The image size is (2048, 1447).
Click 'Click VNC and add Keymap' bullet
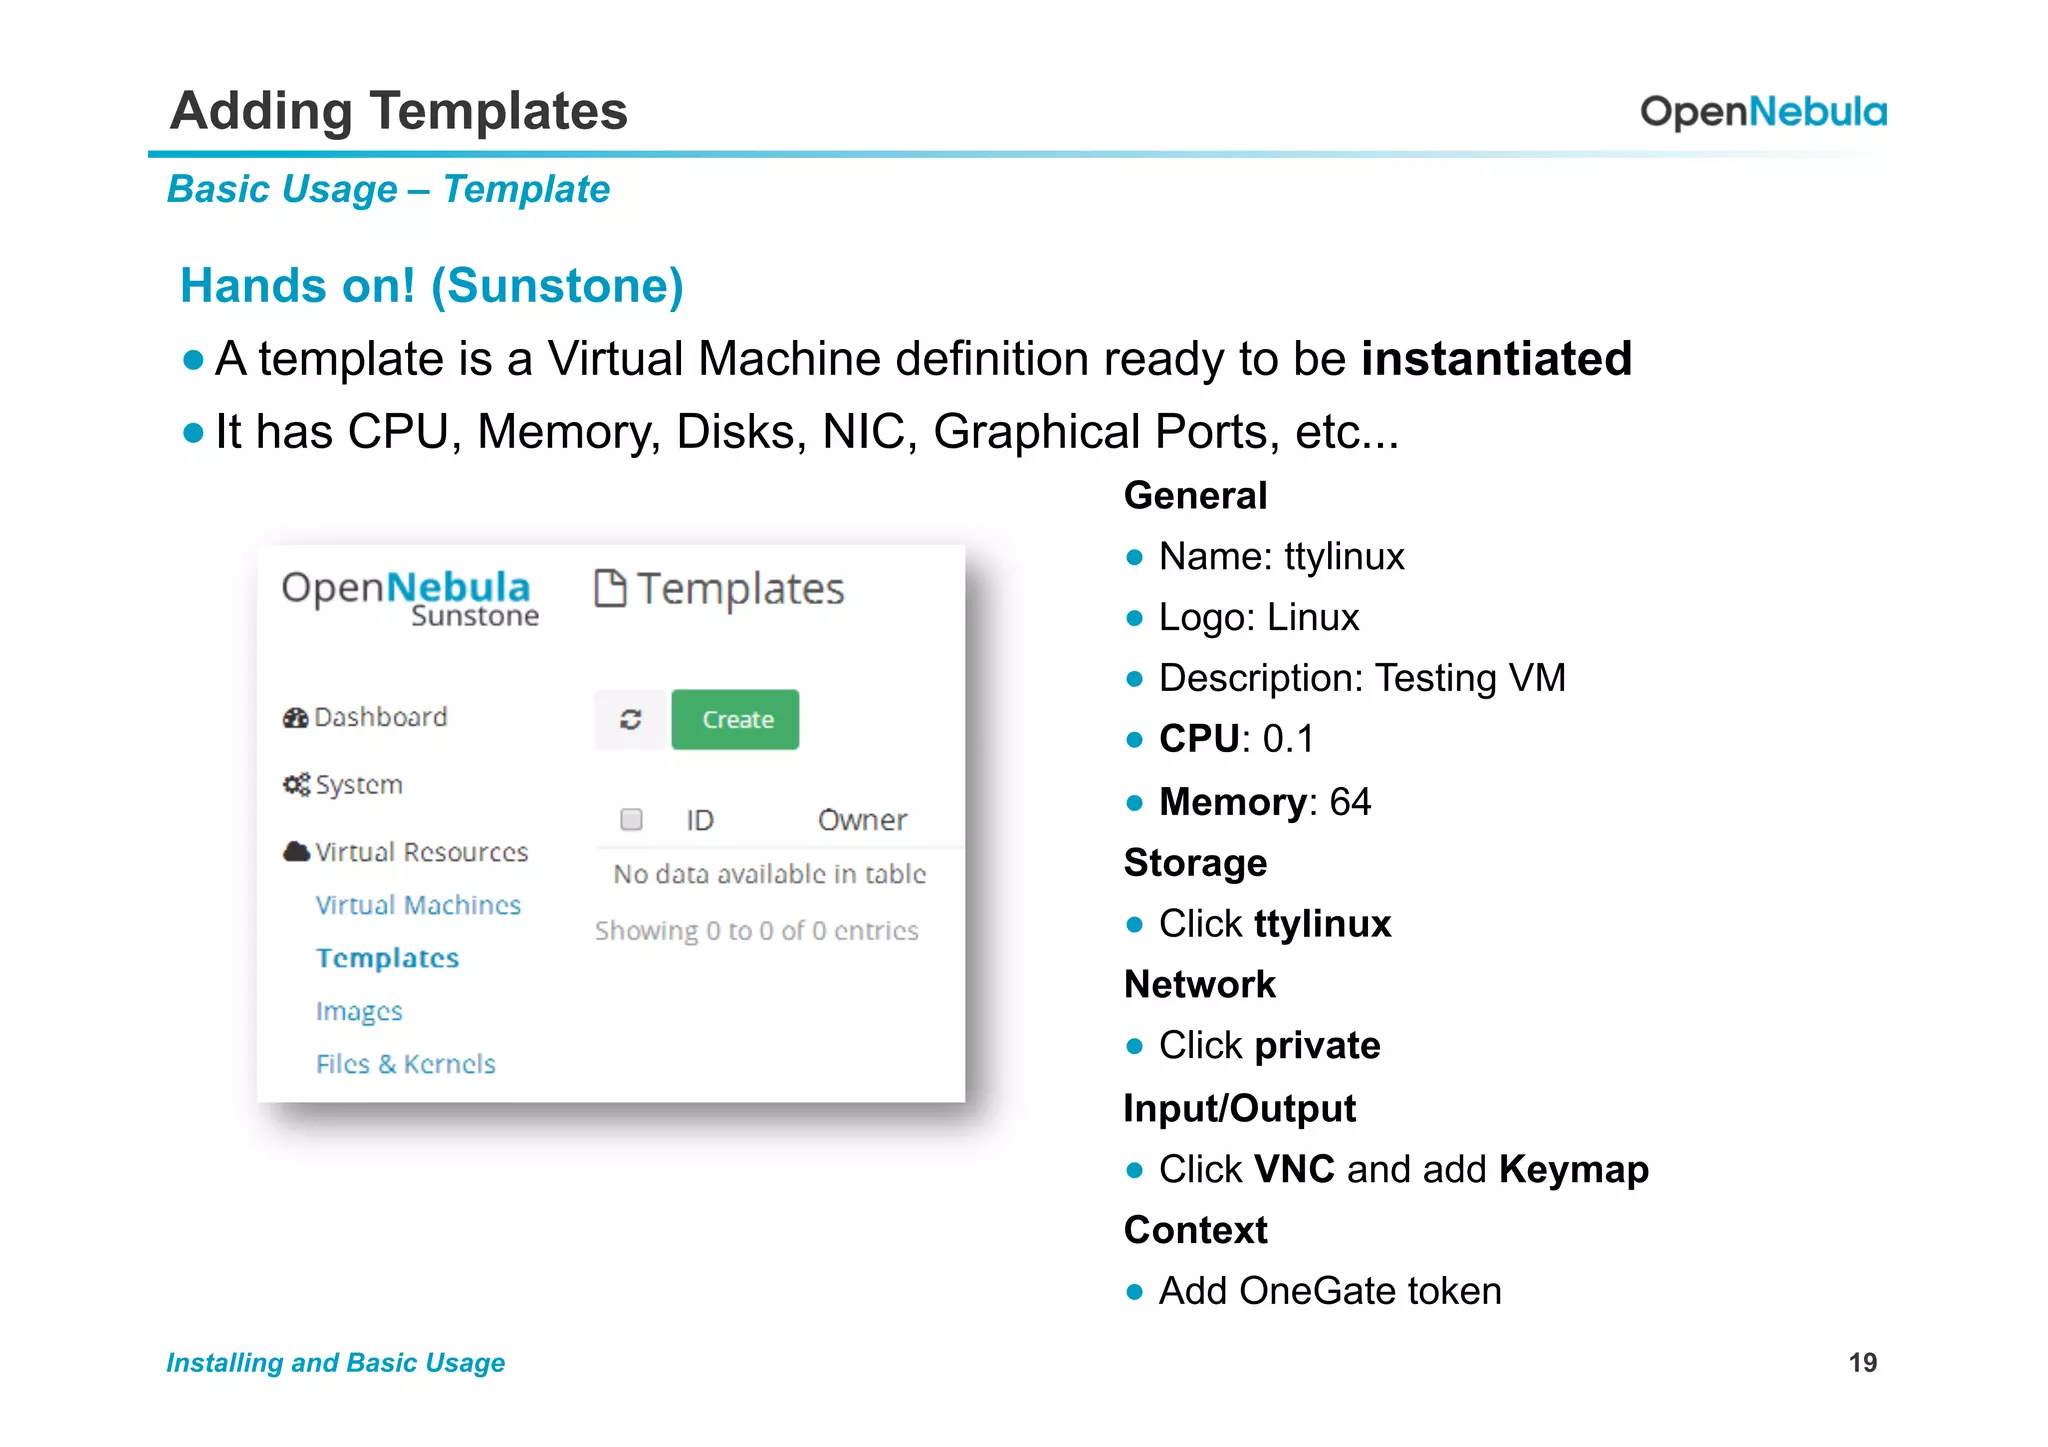point(1404,1170)
